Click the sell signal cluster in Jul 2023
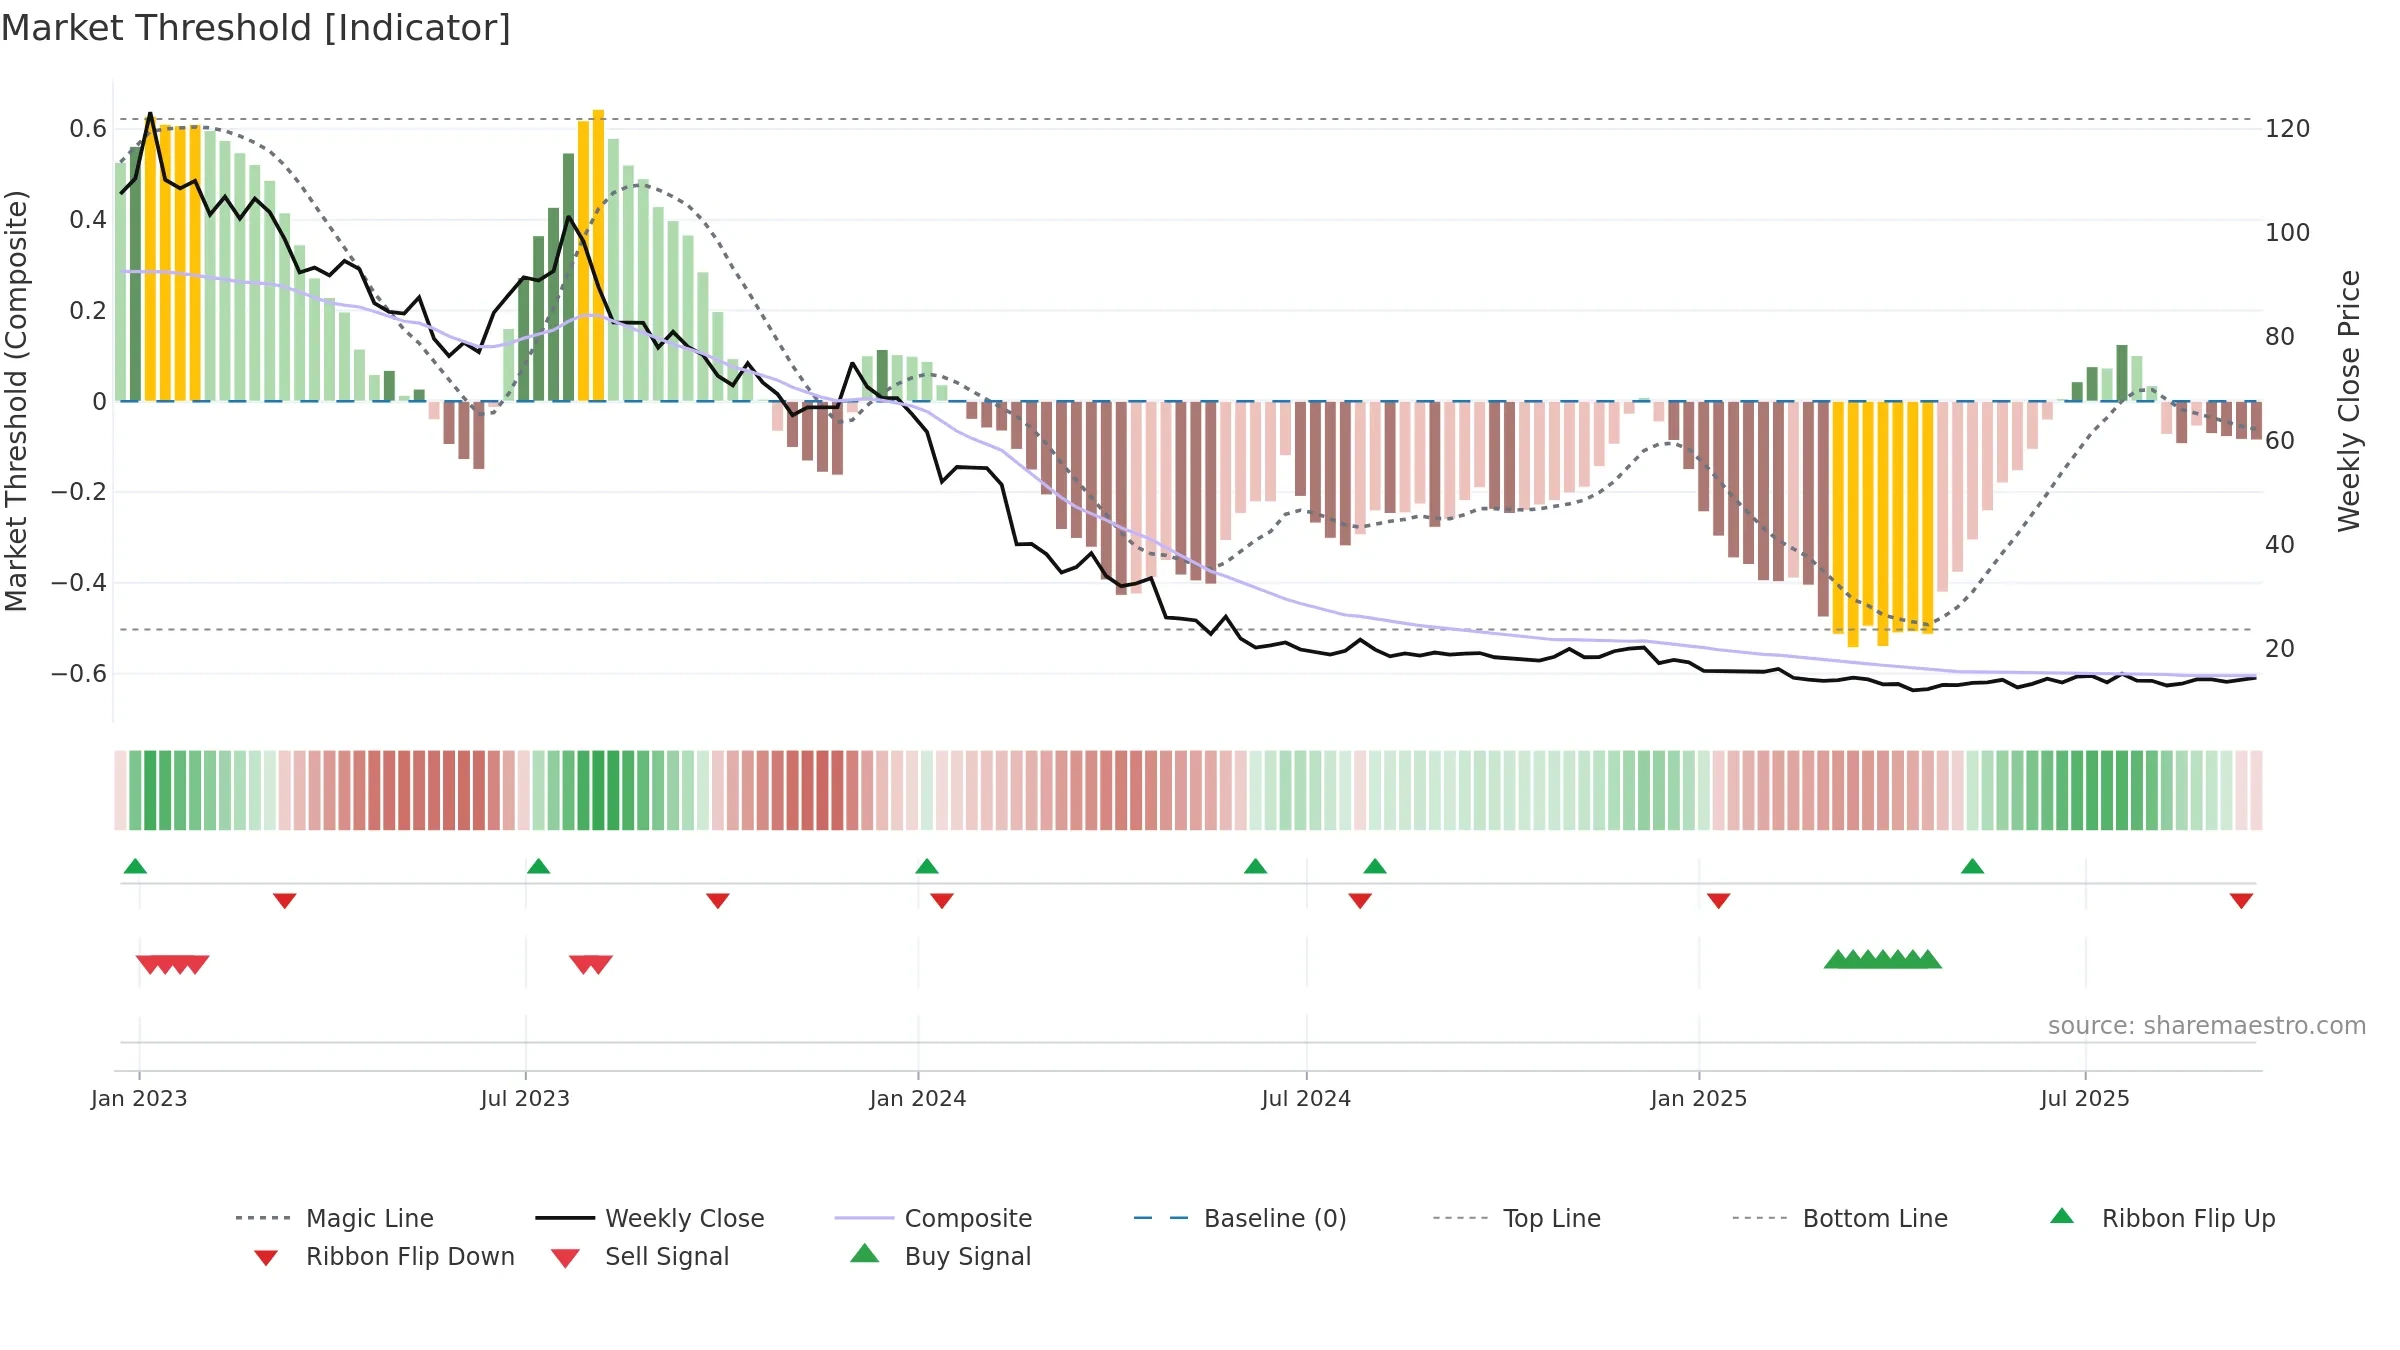The height and width of the screenshot is (1350, 2400). click(591, 965)
